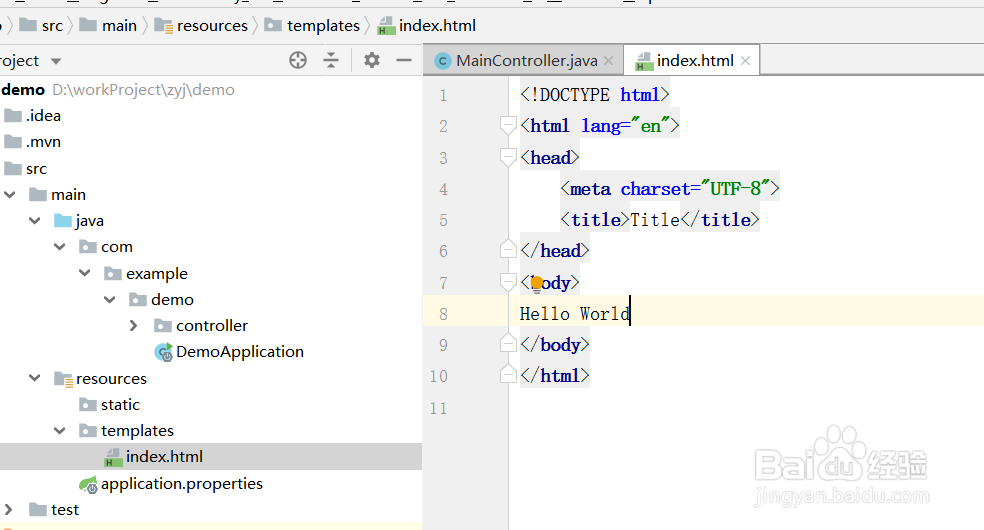Click the yellow lightbulb intention icon
984x530 pixels.
click(x=537, y=284)
